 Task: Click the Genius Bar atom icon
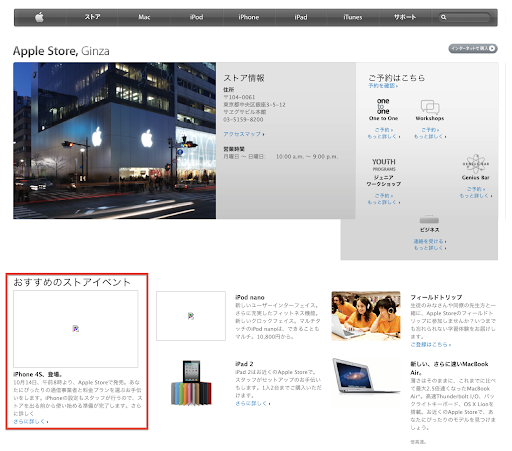point(476,164)
